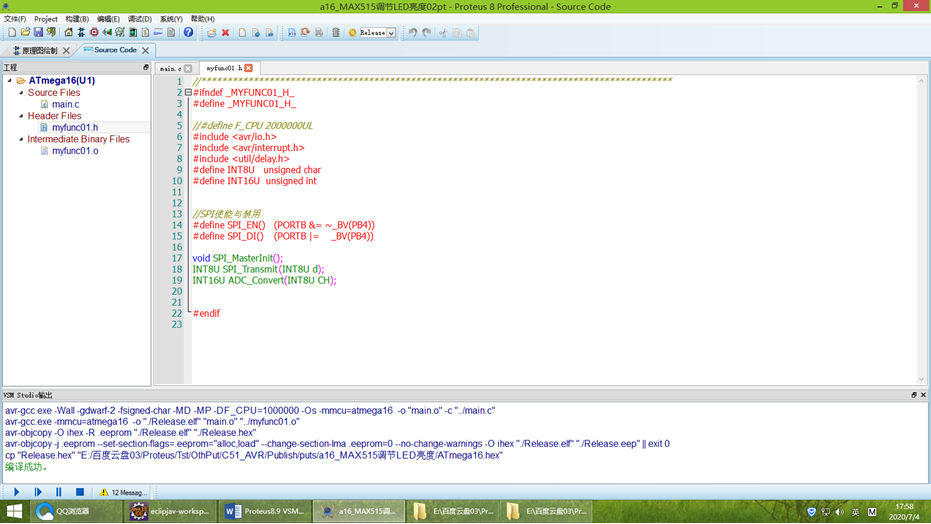Screen dimensions: 931x524
Task: Undo the last edit
Action: (413, 33)
